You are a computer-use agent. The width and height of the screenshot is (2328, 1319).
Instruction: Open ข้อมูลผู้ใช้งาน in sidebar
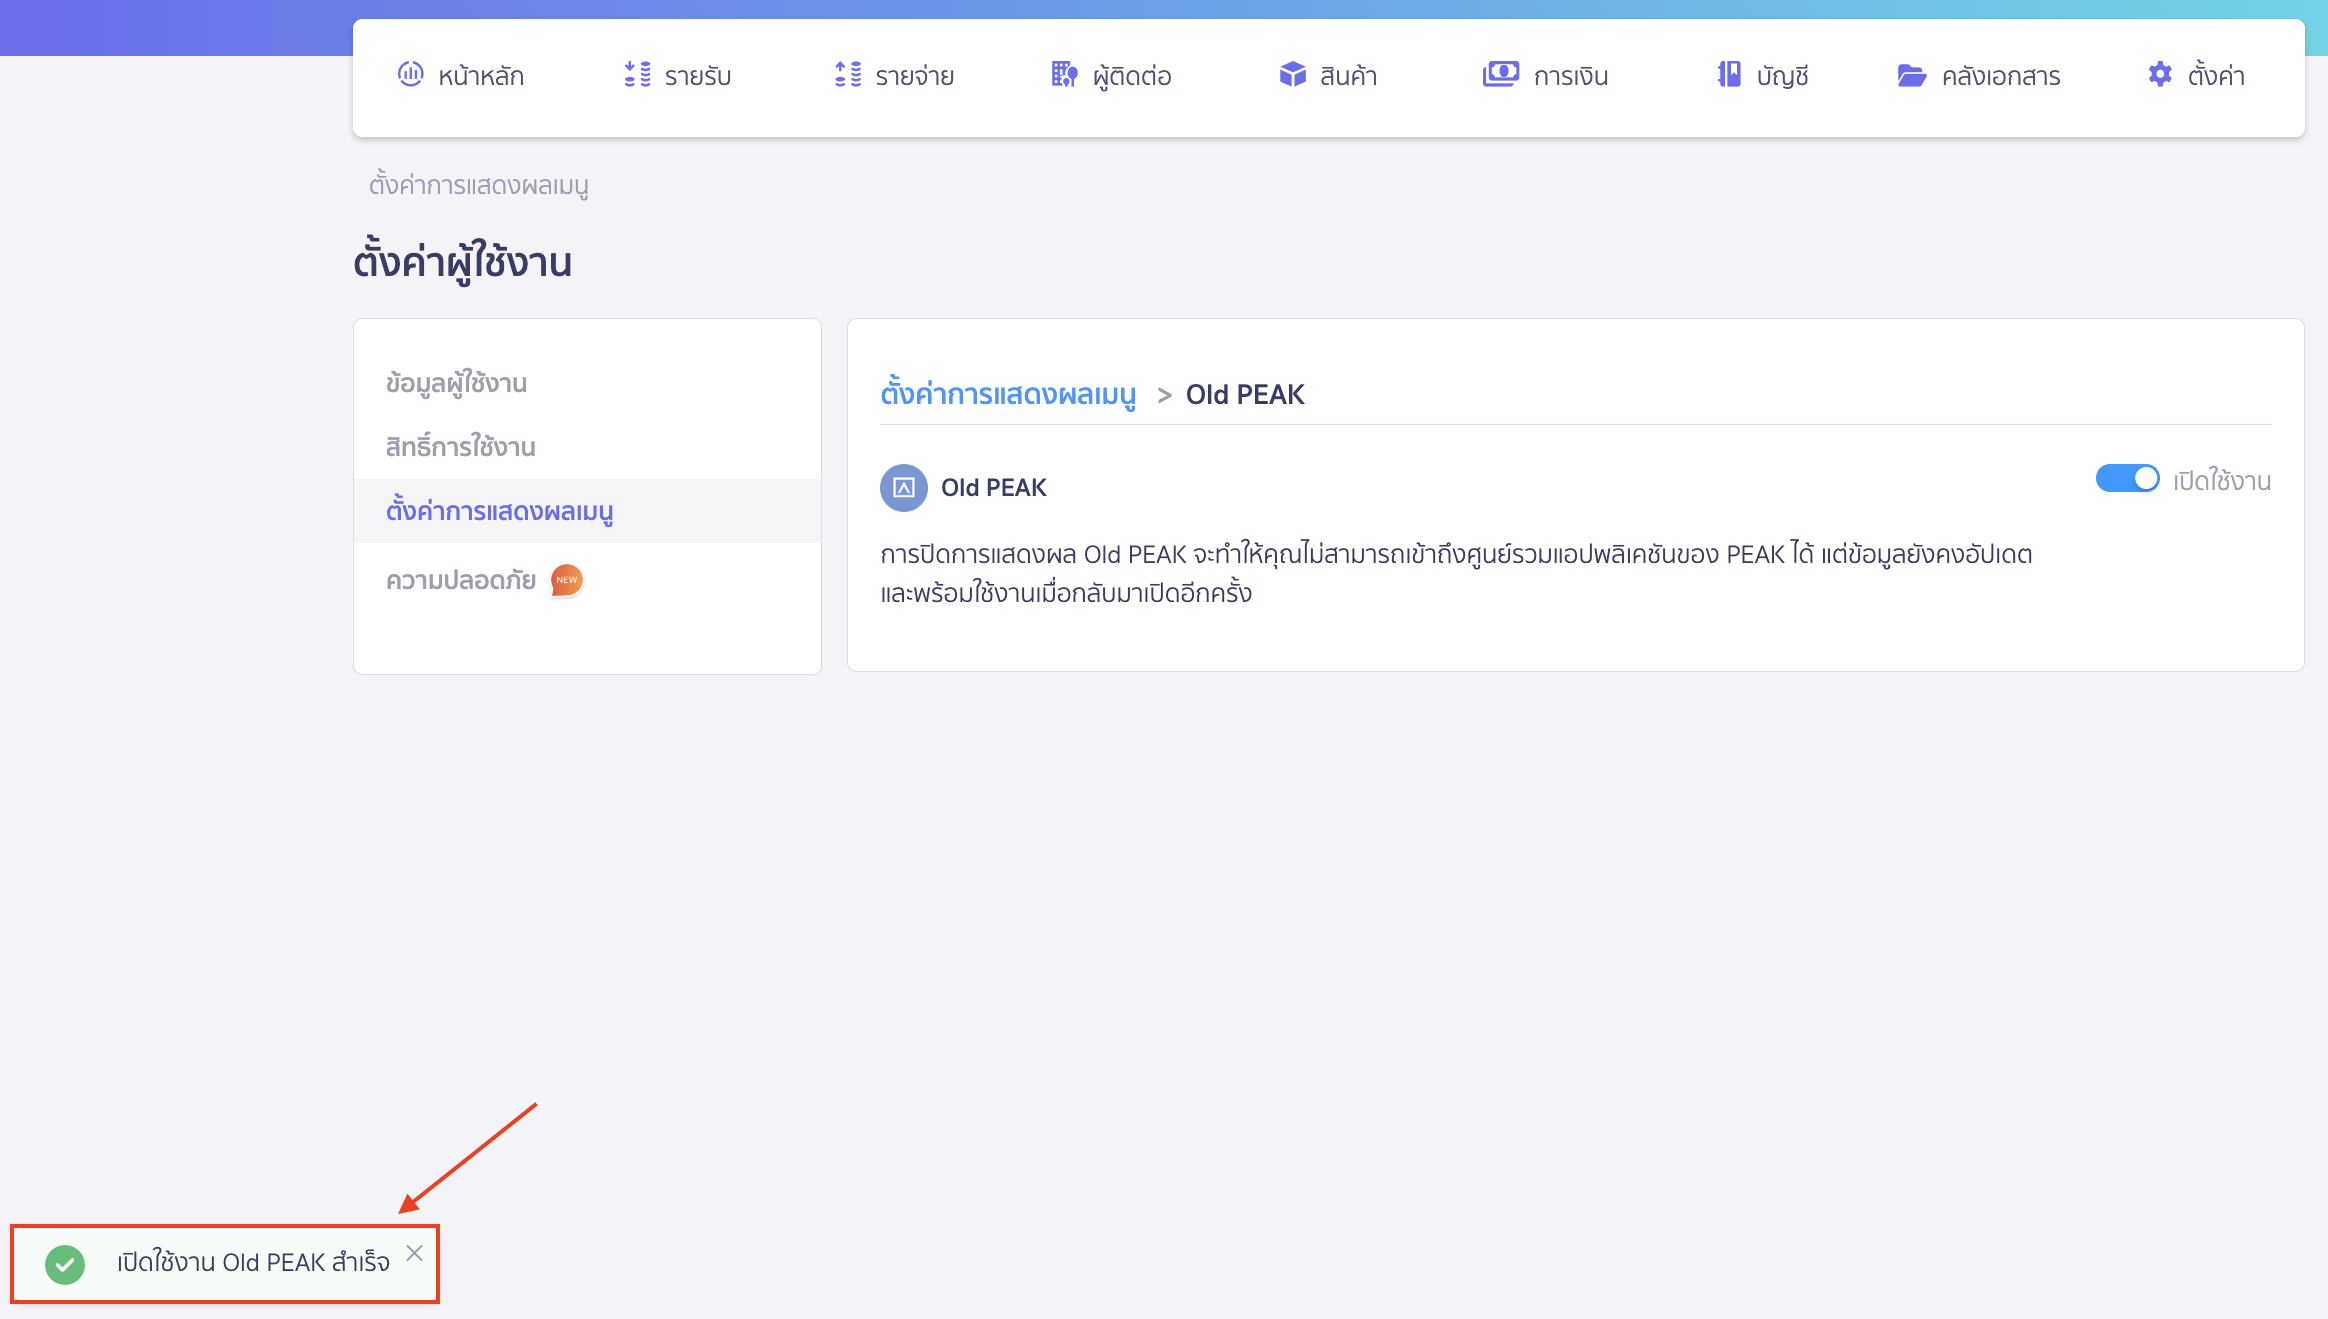tap(456, 383)
